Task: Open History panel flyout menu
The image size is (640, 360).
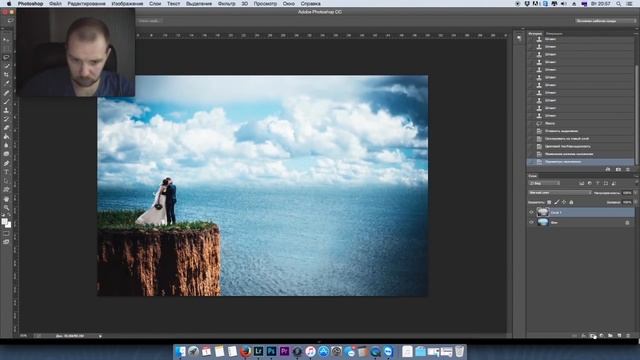Action: tap(636, 33)
